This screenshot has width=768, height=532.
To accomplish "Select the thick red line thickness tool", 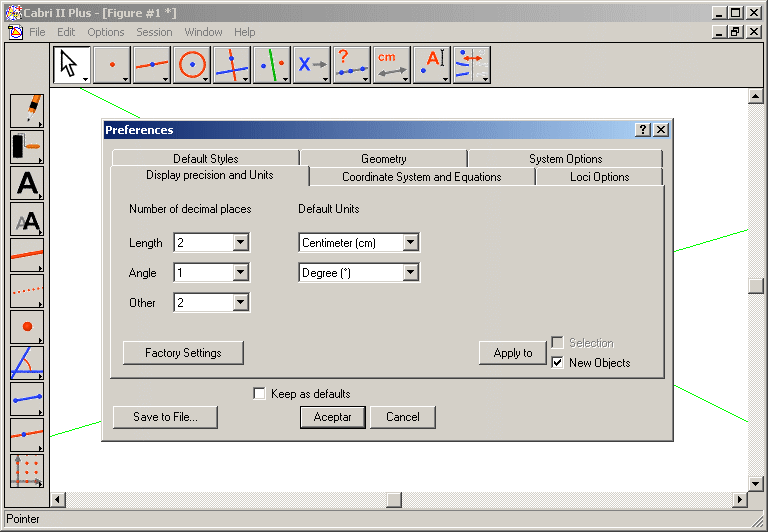I will click(x=27, y=255).
